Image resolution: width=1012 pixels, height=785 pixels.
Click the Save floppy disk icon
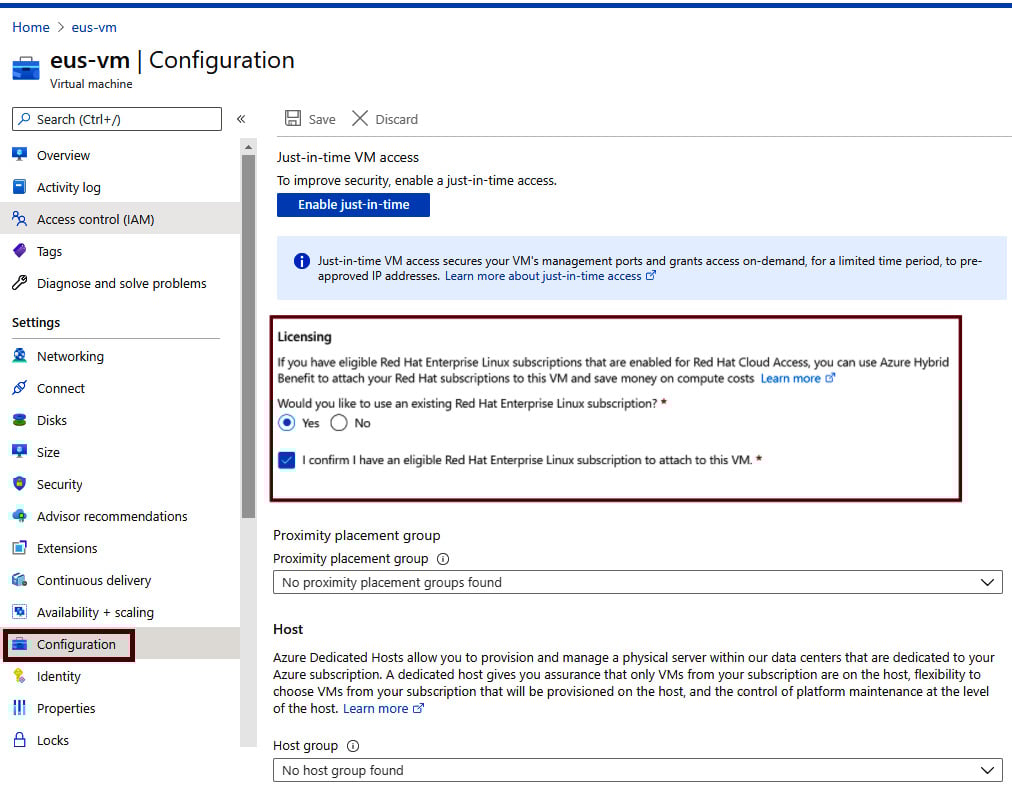(x=293, y=118)
